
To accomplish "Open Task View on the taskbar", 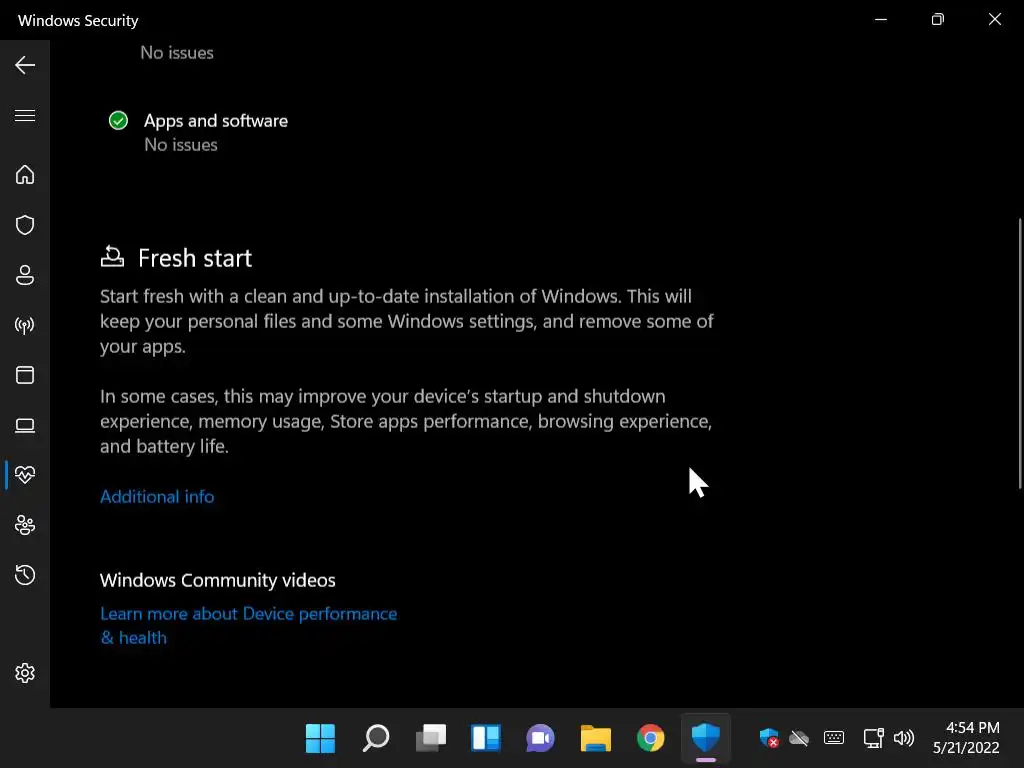I will [x=431, y=738].
